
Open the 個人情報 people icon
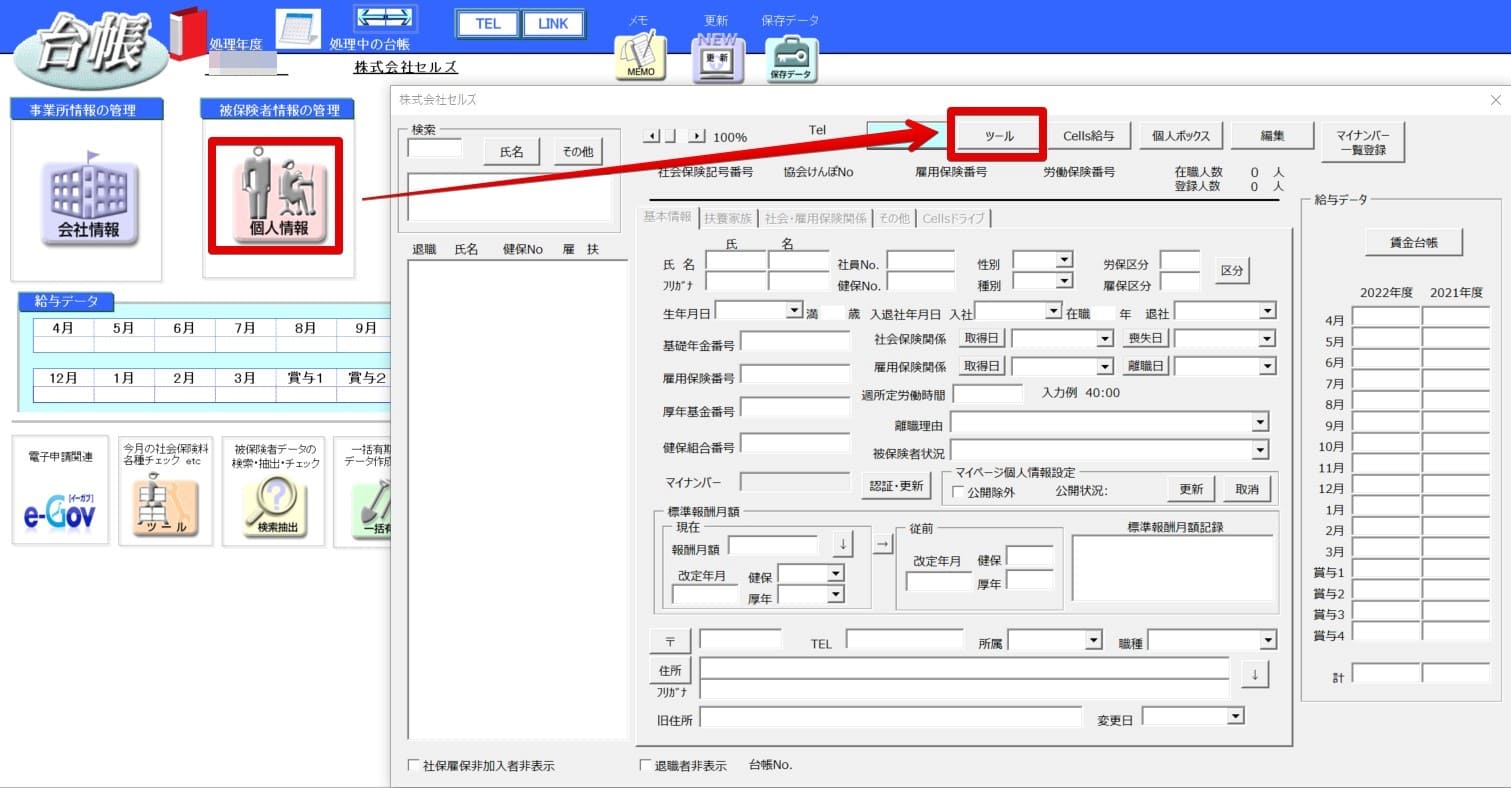(x=278, y=197)
